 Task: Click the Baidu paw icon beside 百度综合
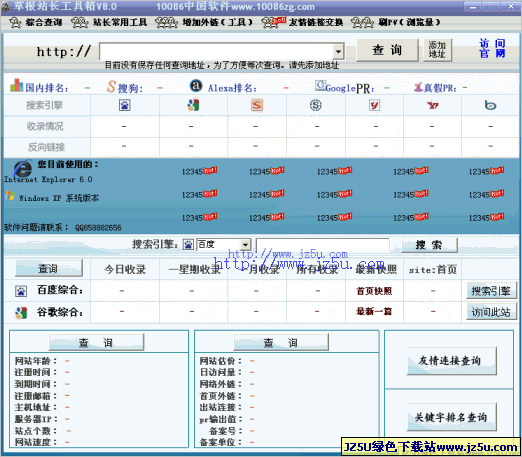tap(21, 291)
